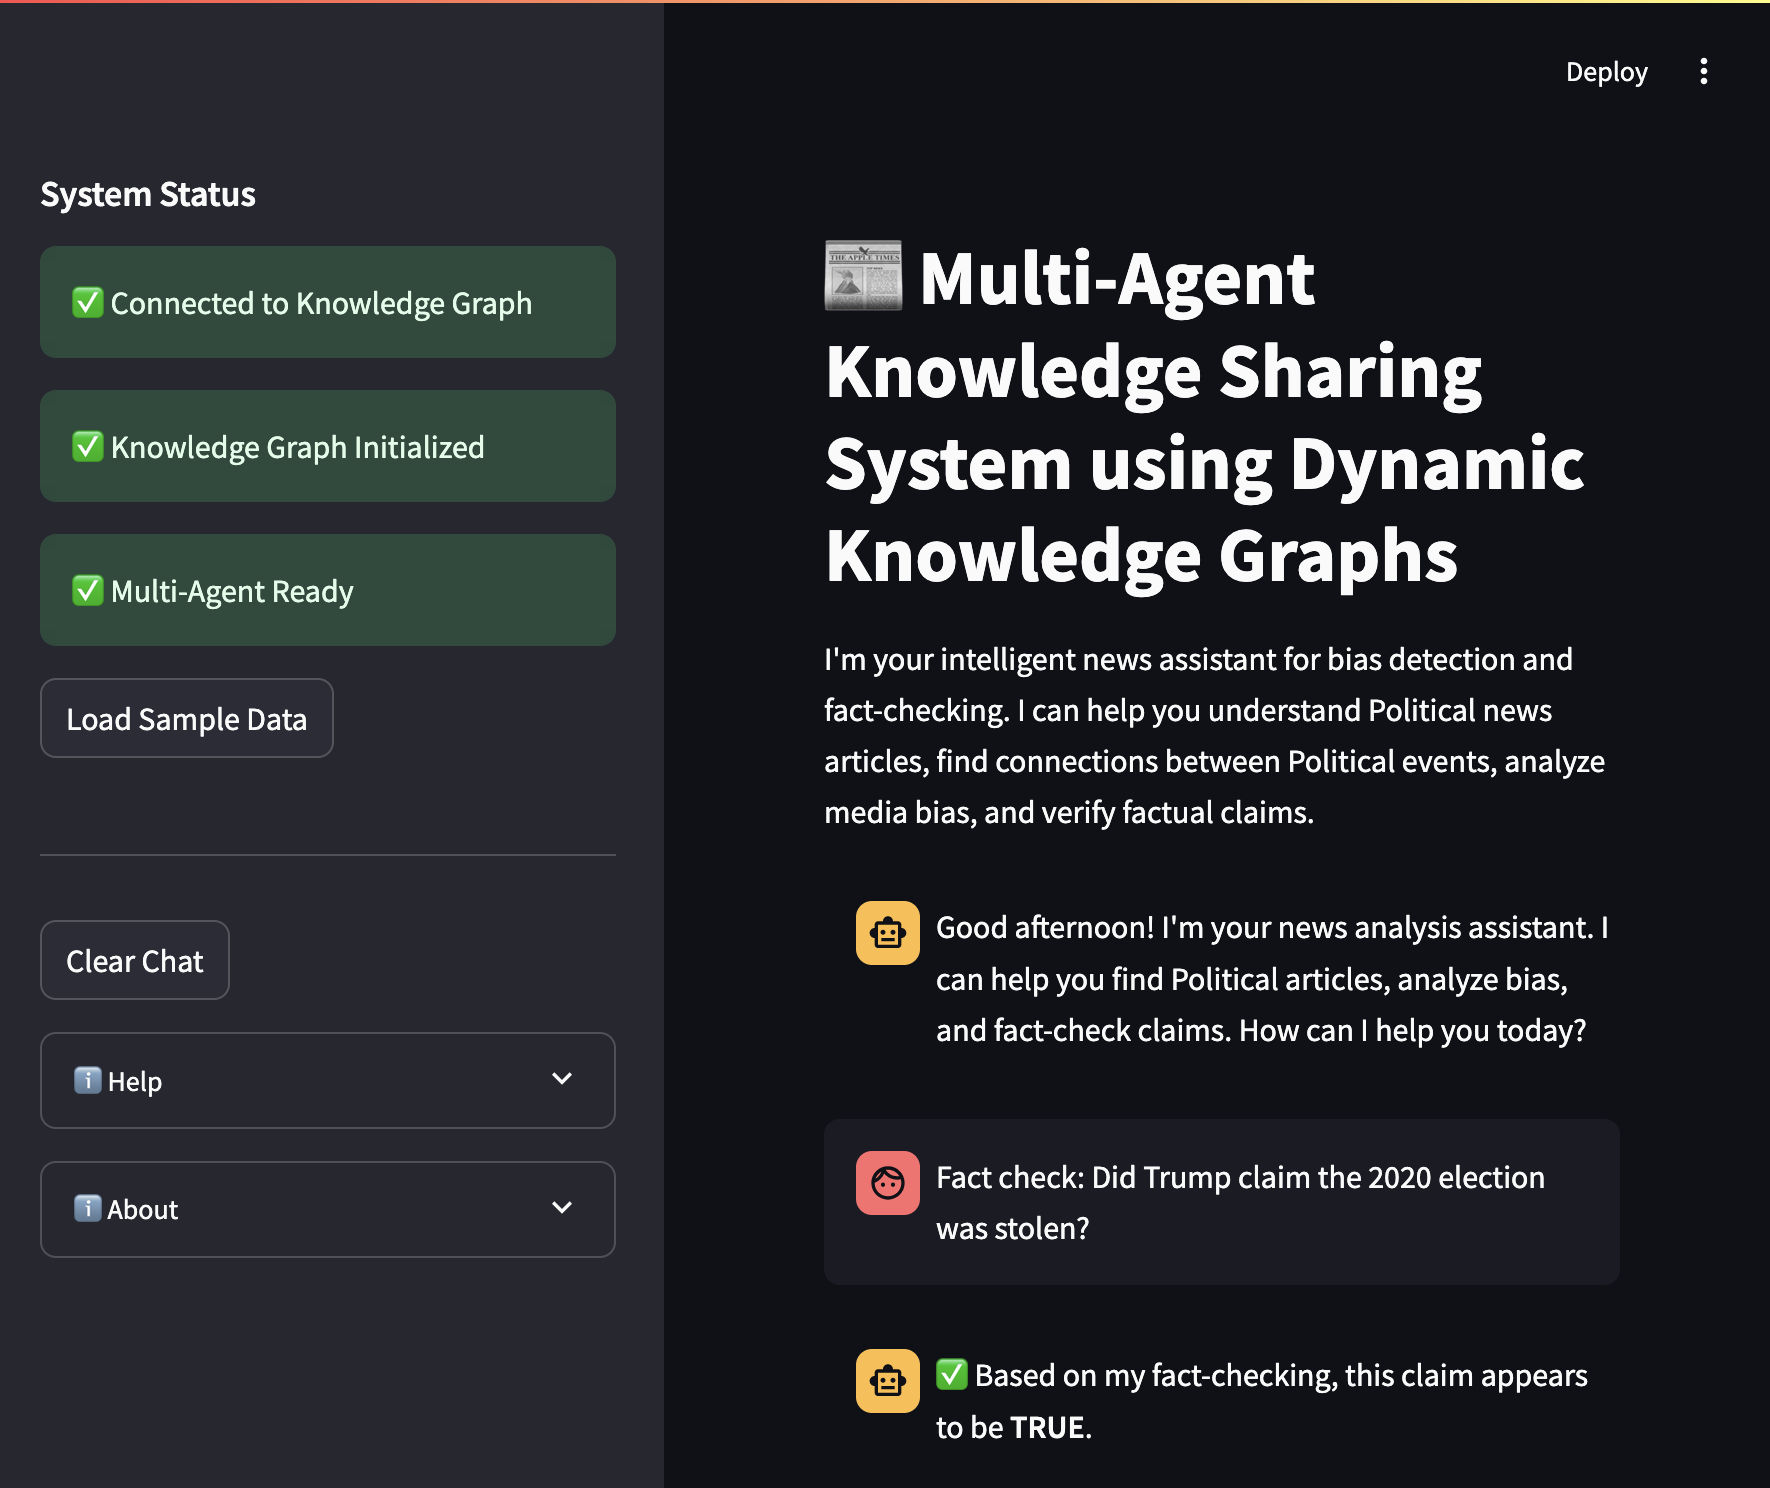
Task: Click the user avatar beside the fact-check question
Action: point(887,1183)
